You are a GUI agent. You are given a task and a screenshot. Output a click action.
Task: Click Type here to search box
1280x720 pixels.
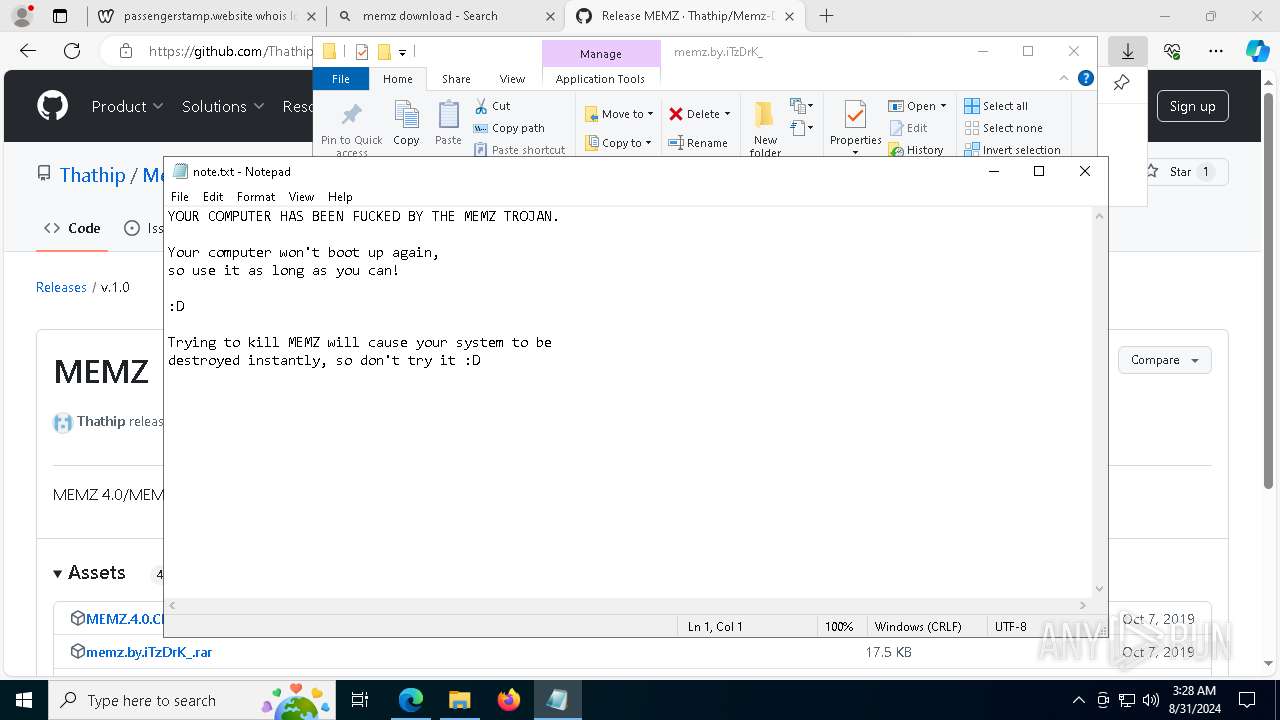pos(190,700)
